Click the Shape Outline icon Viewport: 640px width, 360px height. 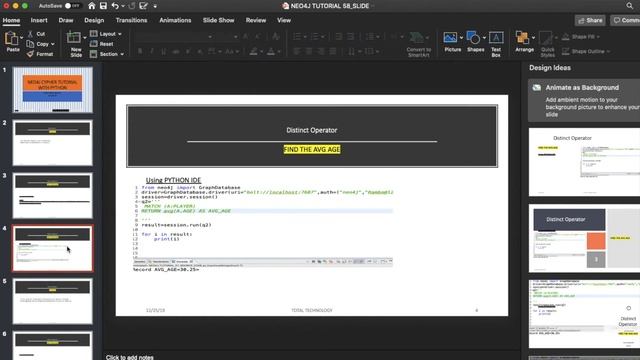566,51
